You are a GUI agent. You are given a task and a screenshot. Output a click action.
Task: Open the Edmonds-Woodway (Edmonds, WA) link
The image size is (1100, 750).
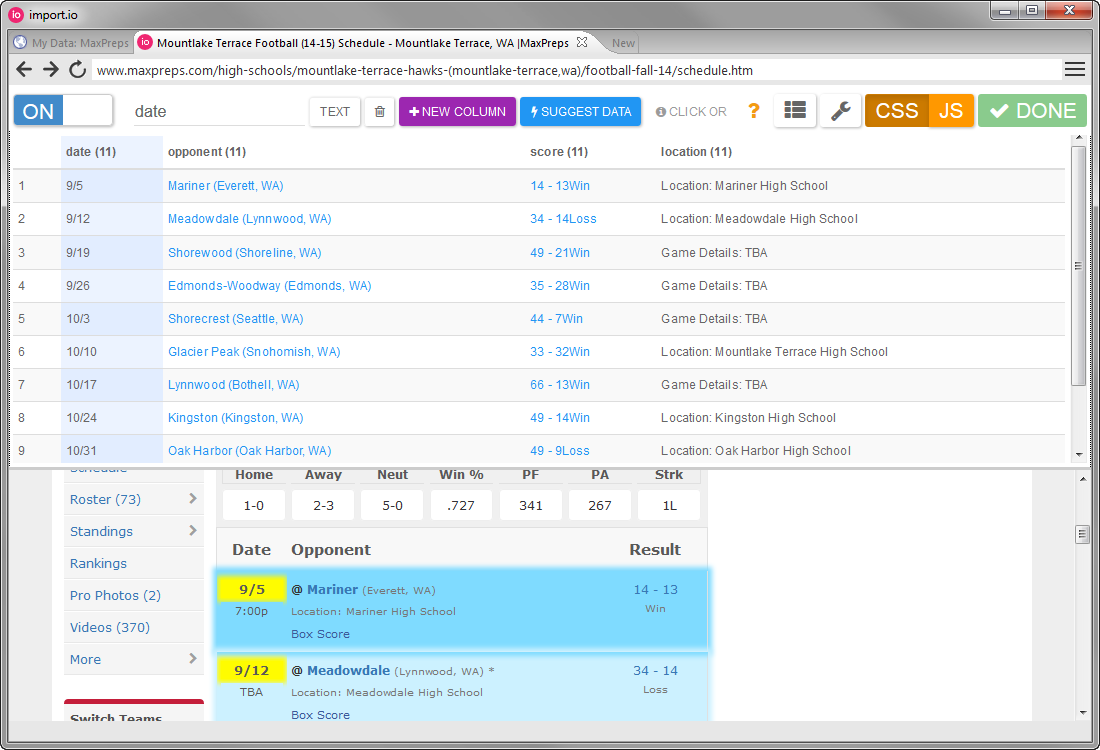point(269,286)
